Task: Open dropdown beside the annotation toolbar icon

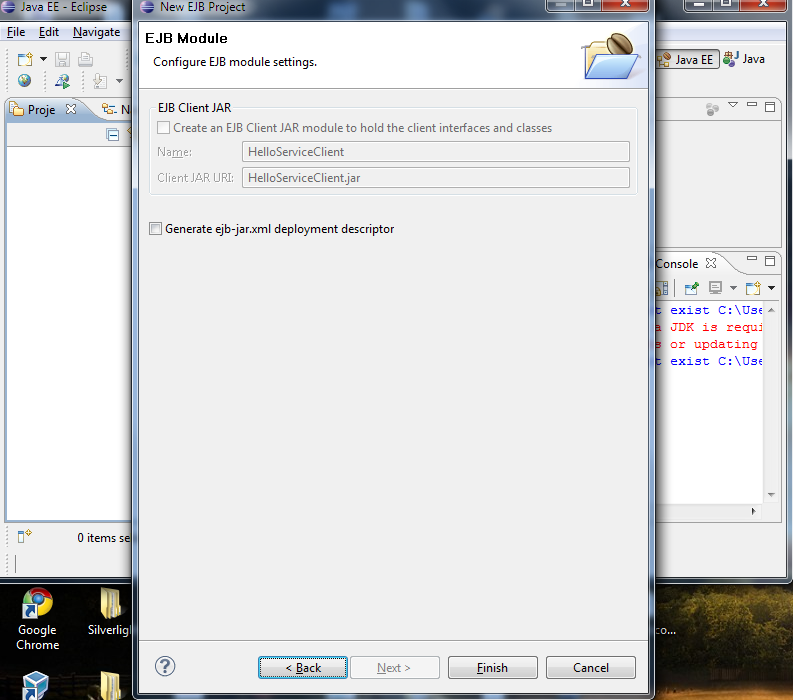Action: click(119, 81)
